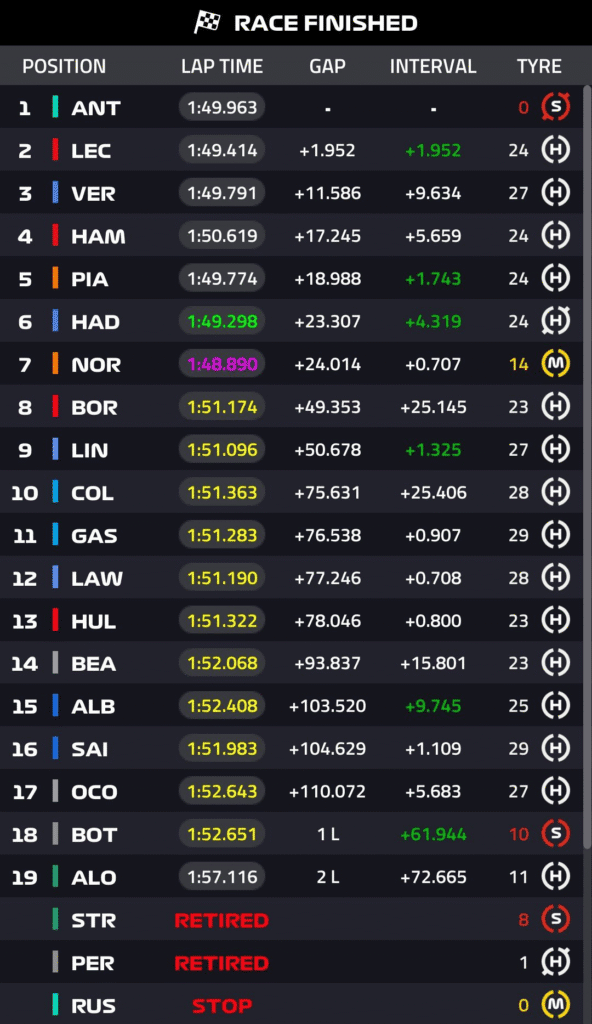Click ANT's 1:49.963 lap time pill
Image resolution: width=592 pixels, height=1024 pixels.
(222, 107)
